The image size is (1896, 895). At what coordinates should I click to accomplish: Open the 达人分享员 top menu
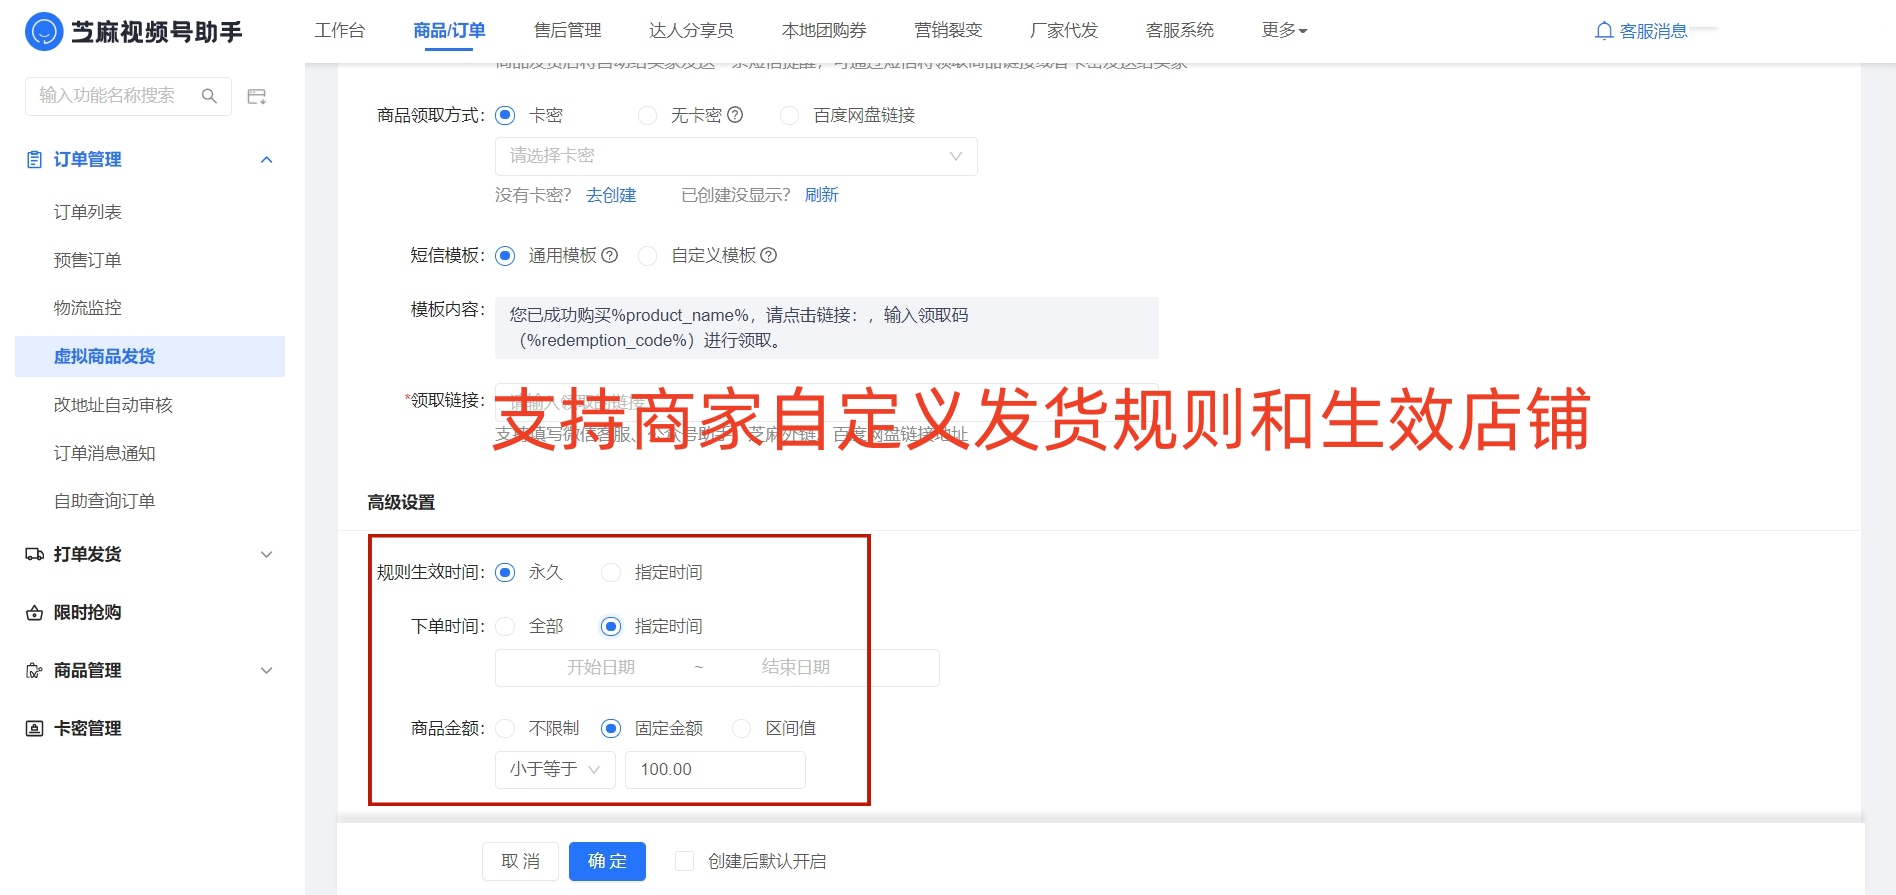(691, 30)
